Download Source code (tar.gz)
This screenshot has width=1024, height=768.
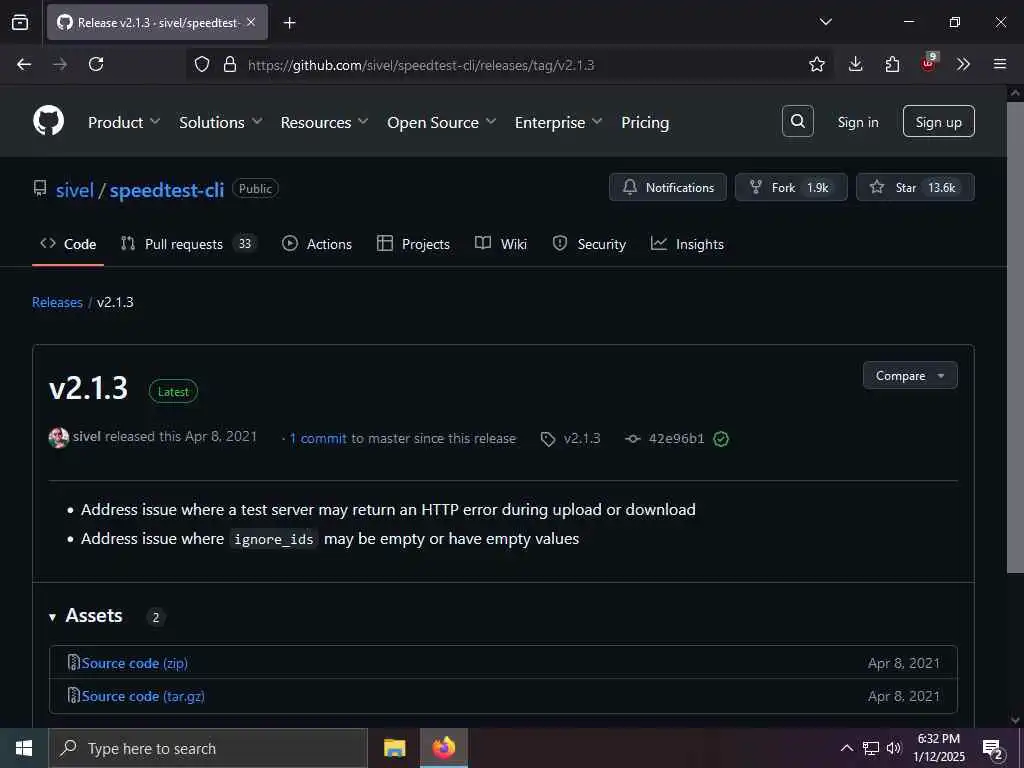coord(143,696)
